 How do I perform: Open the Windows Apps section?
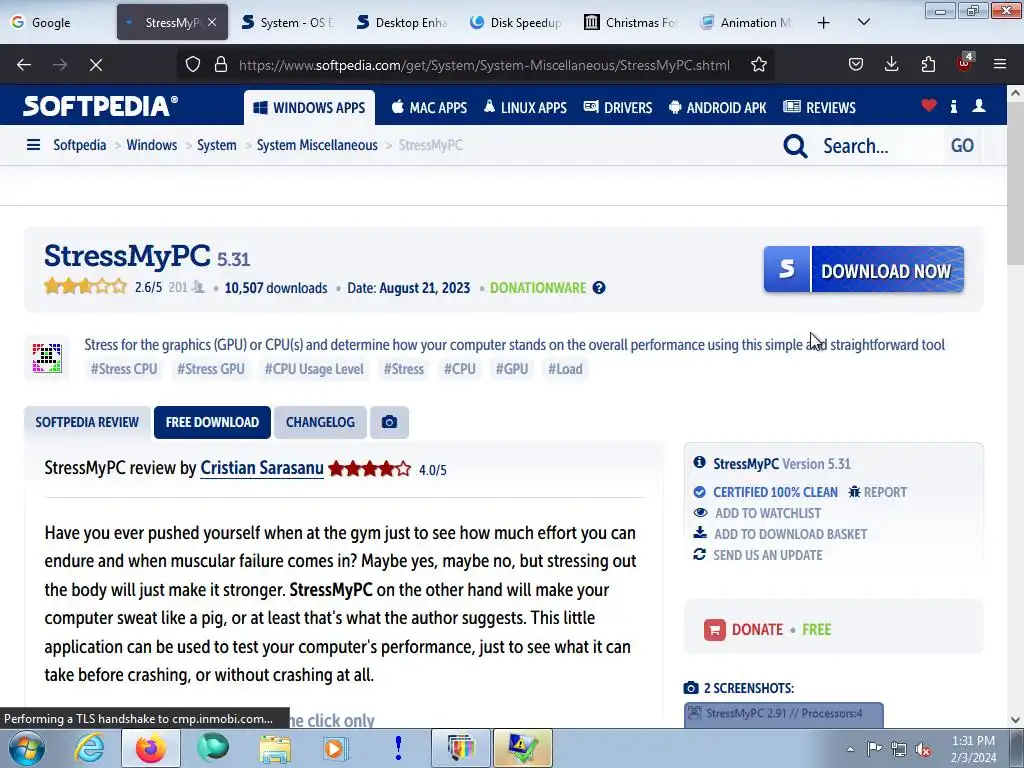[310, 108]
